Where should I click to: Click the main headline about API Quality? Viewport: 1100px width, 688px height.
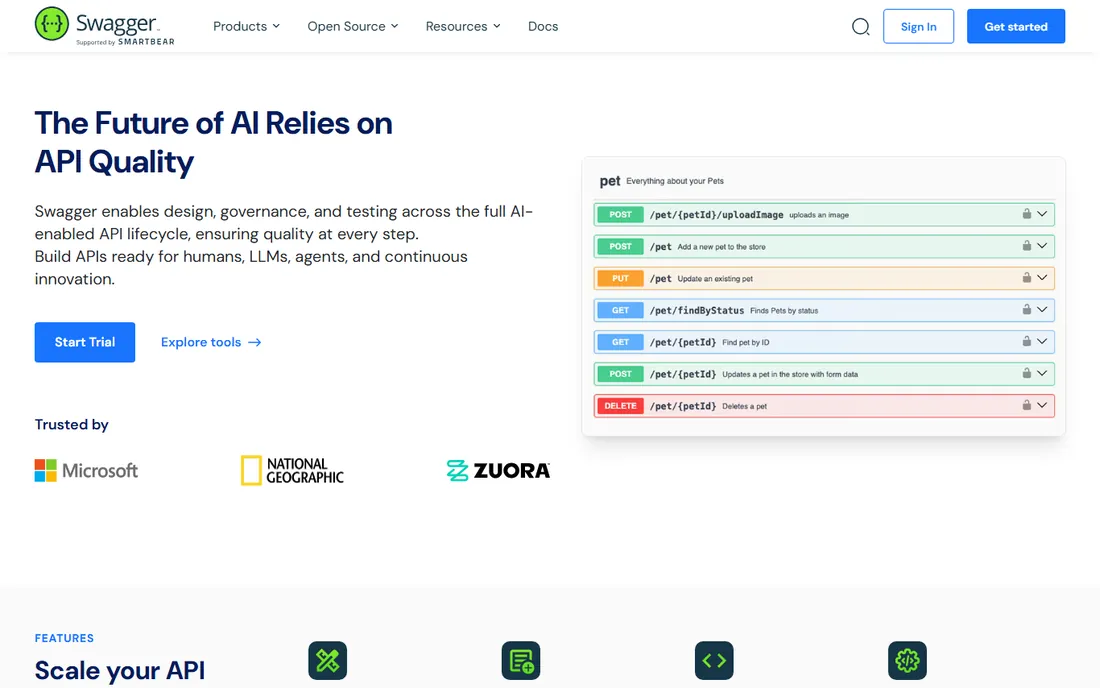[213, 142]
